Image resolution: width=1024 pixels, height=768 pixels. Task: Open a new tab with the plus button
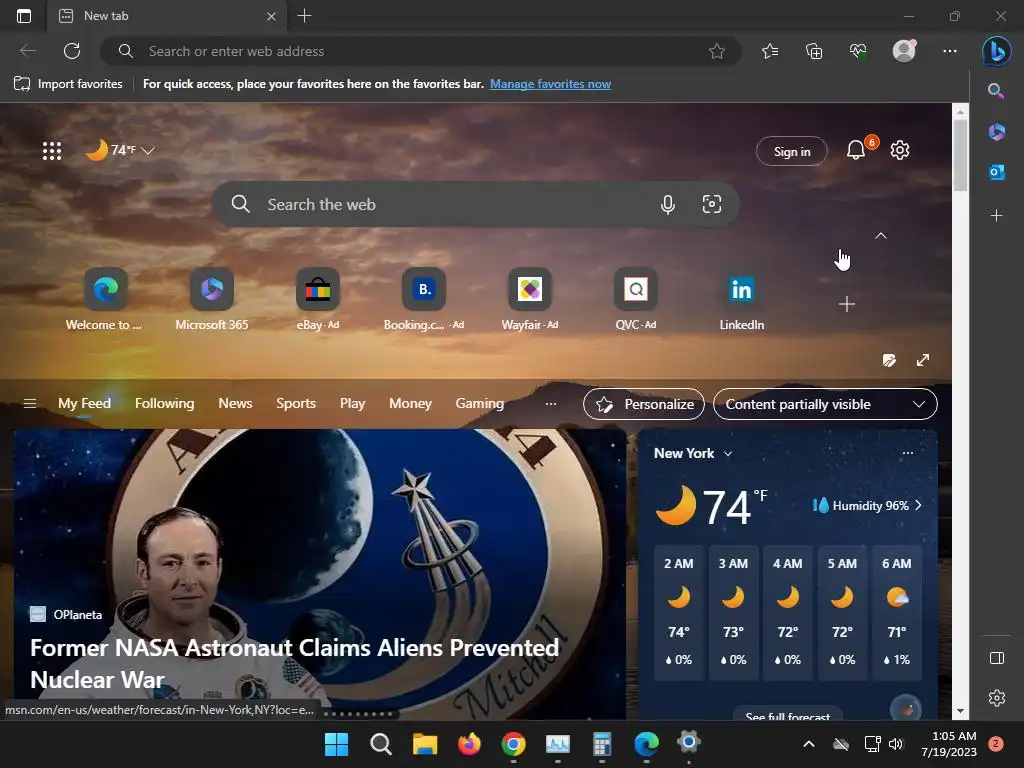click(x=304, y=16)
